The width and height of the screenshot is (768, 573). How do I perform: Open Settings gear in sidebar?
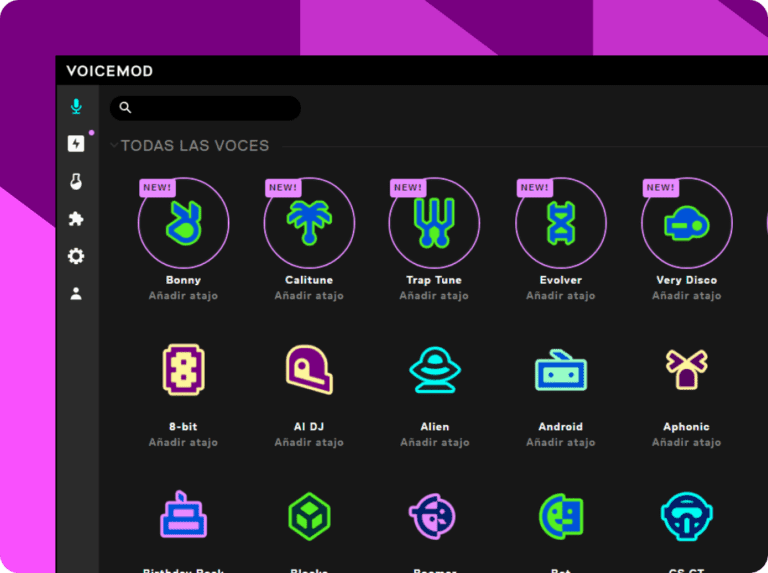coord(76,256)
